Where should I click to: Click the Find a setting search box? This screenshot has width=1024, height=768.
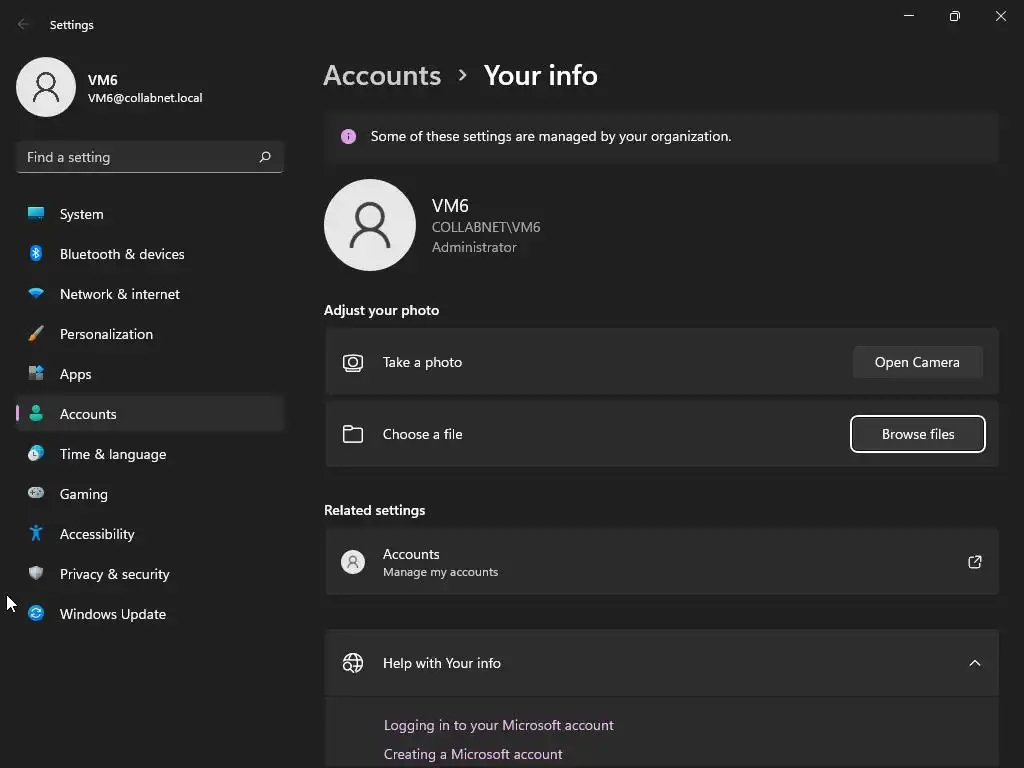[138, 157]
